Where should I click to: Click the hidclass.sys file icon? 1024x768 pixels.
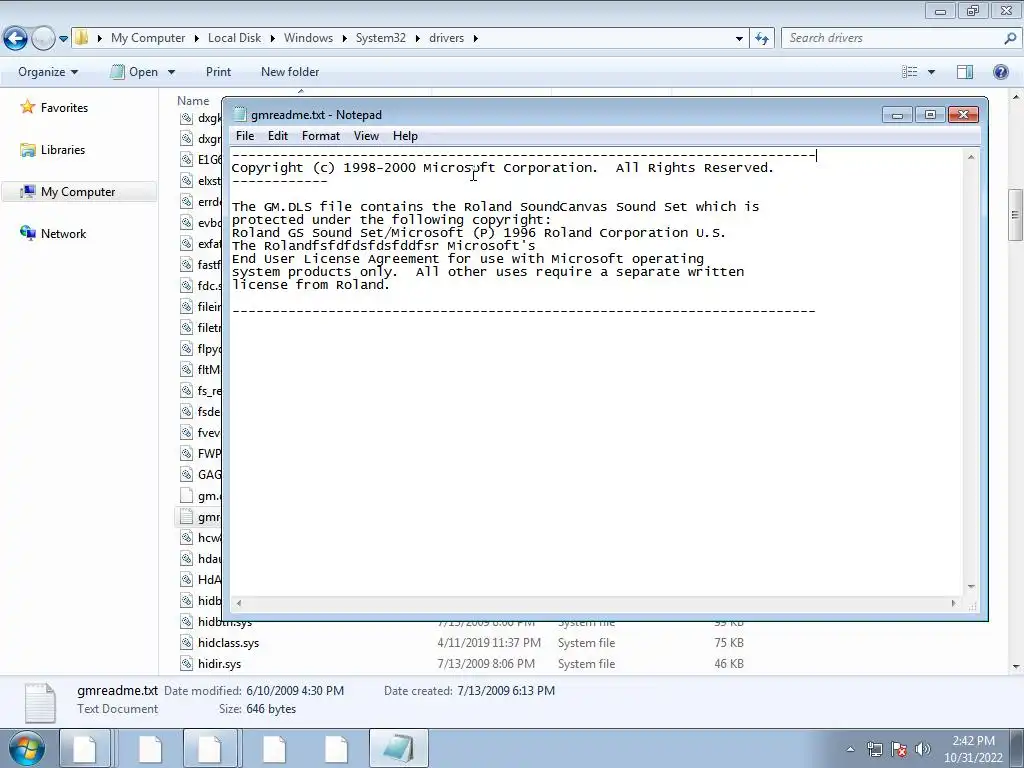(x=186, y=643)
